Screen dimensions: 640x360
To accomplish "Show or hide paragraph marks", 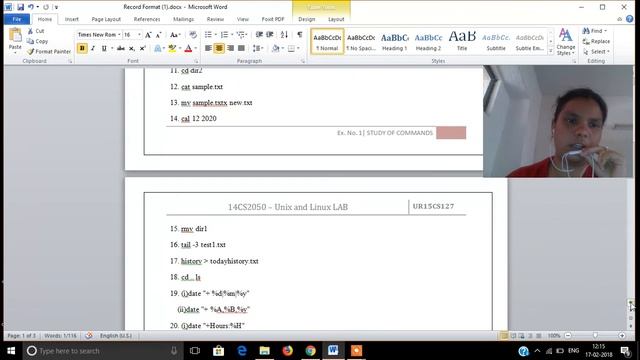I will coord(300,35).
